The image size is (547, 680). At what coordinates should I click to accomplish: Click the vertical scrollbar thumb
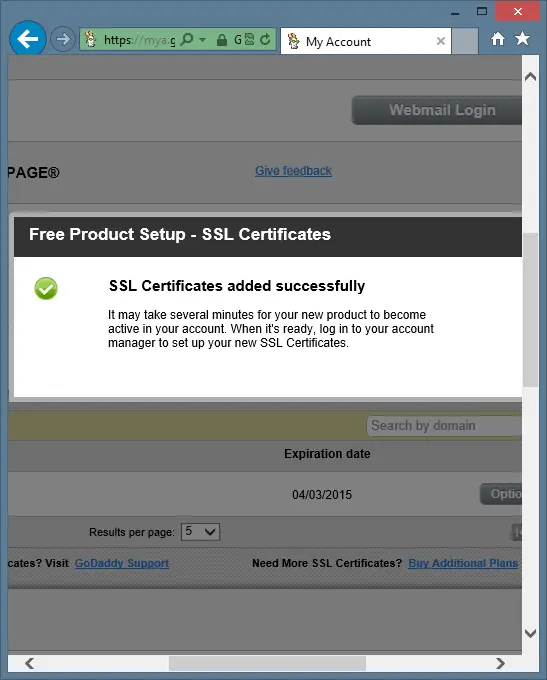(531, 310)
